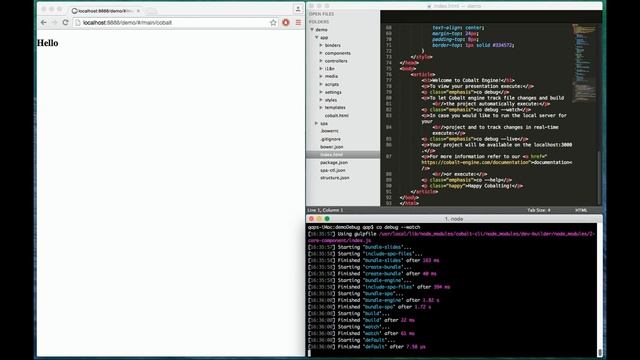
Task: Click the editor minimap preview
Action: 584,63
